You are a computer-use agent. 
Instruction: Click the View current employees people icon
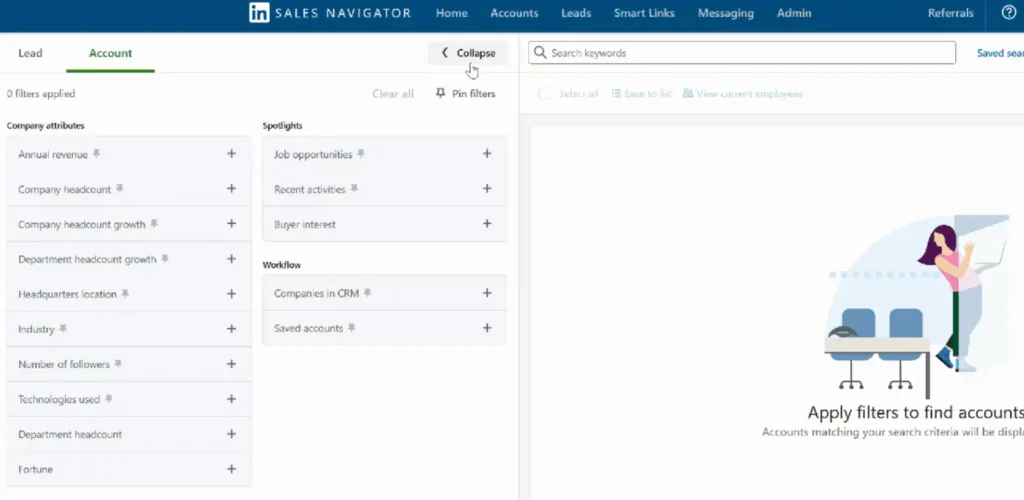pos(688,93)
